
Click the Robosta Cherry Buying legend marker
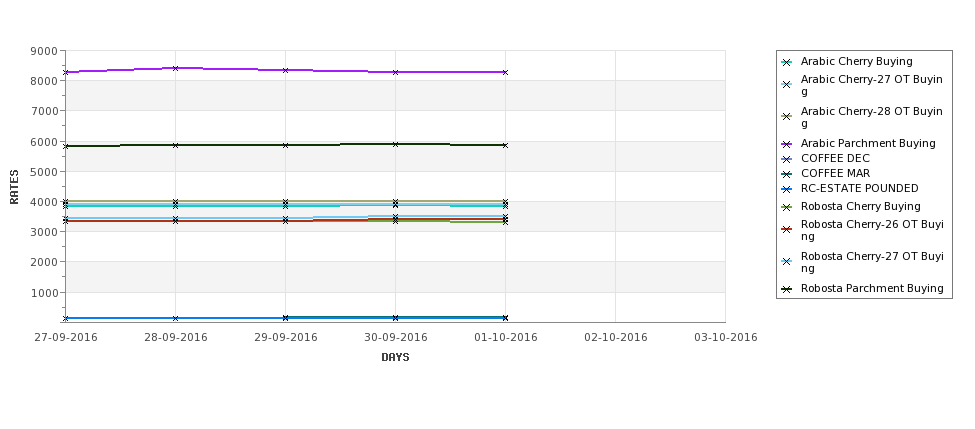click(787, 207)
